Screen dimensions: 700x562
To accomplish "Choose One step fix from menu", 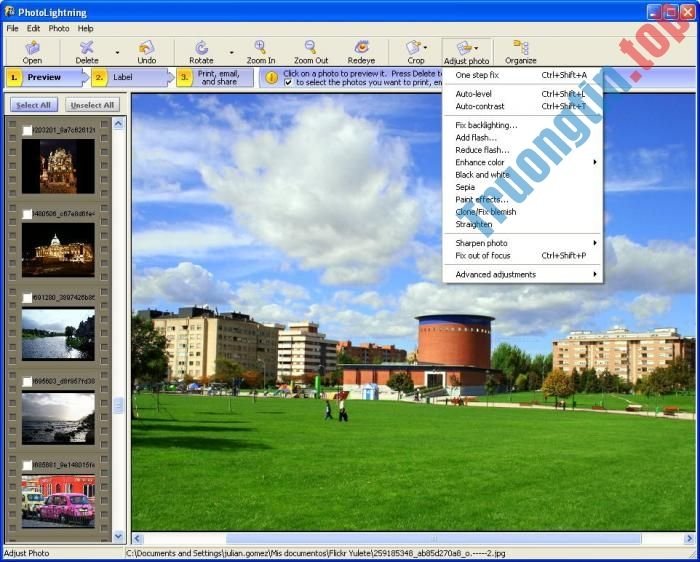I will [523, 75].
